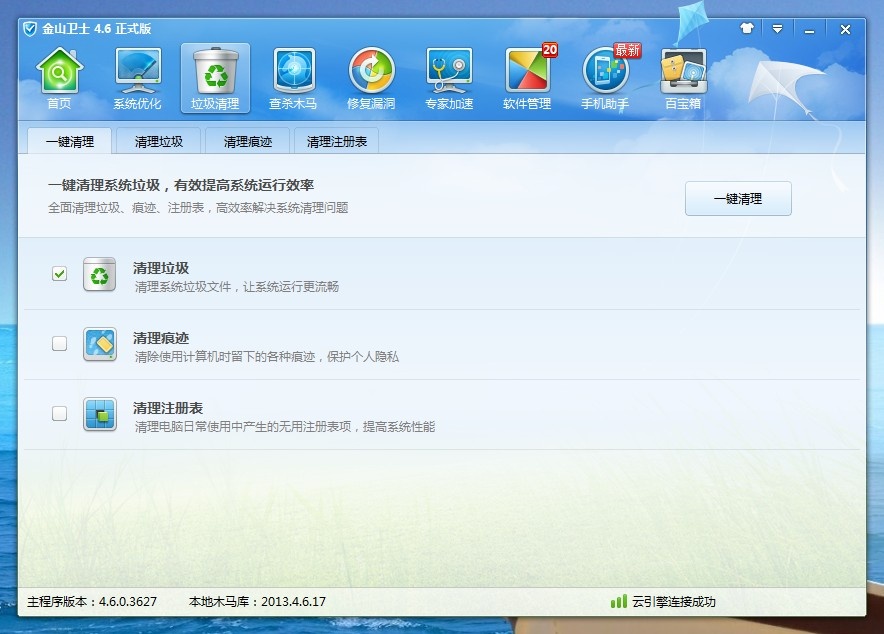This screenshot has width=884, height=634.
Task: Open 系统优化 system optimization
Action: click(x=137, y=78)
